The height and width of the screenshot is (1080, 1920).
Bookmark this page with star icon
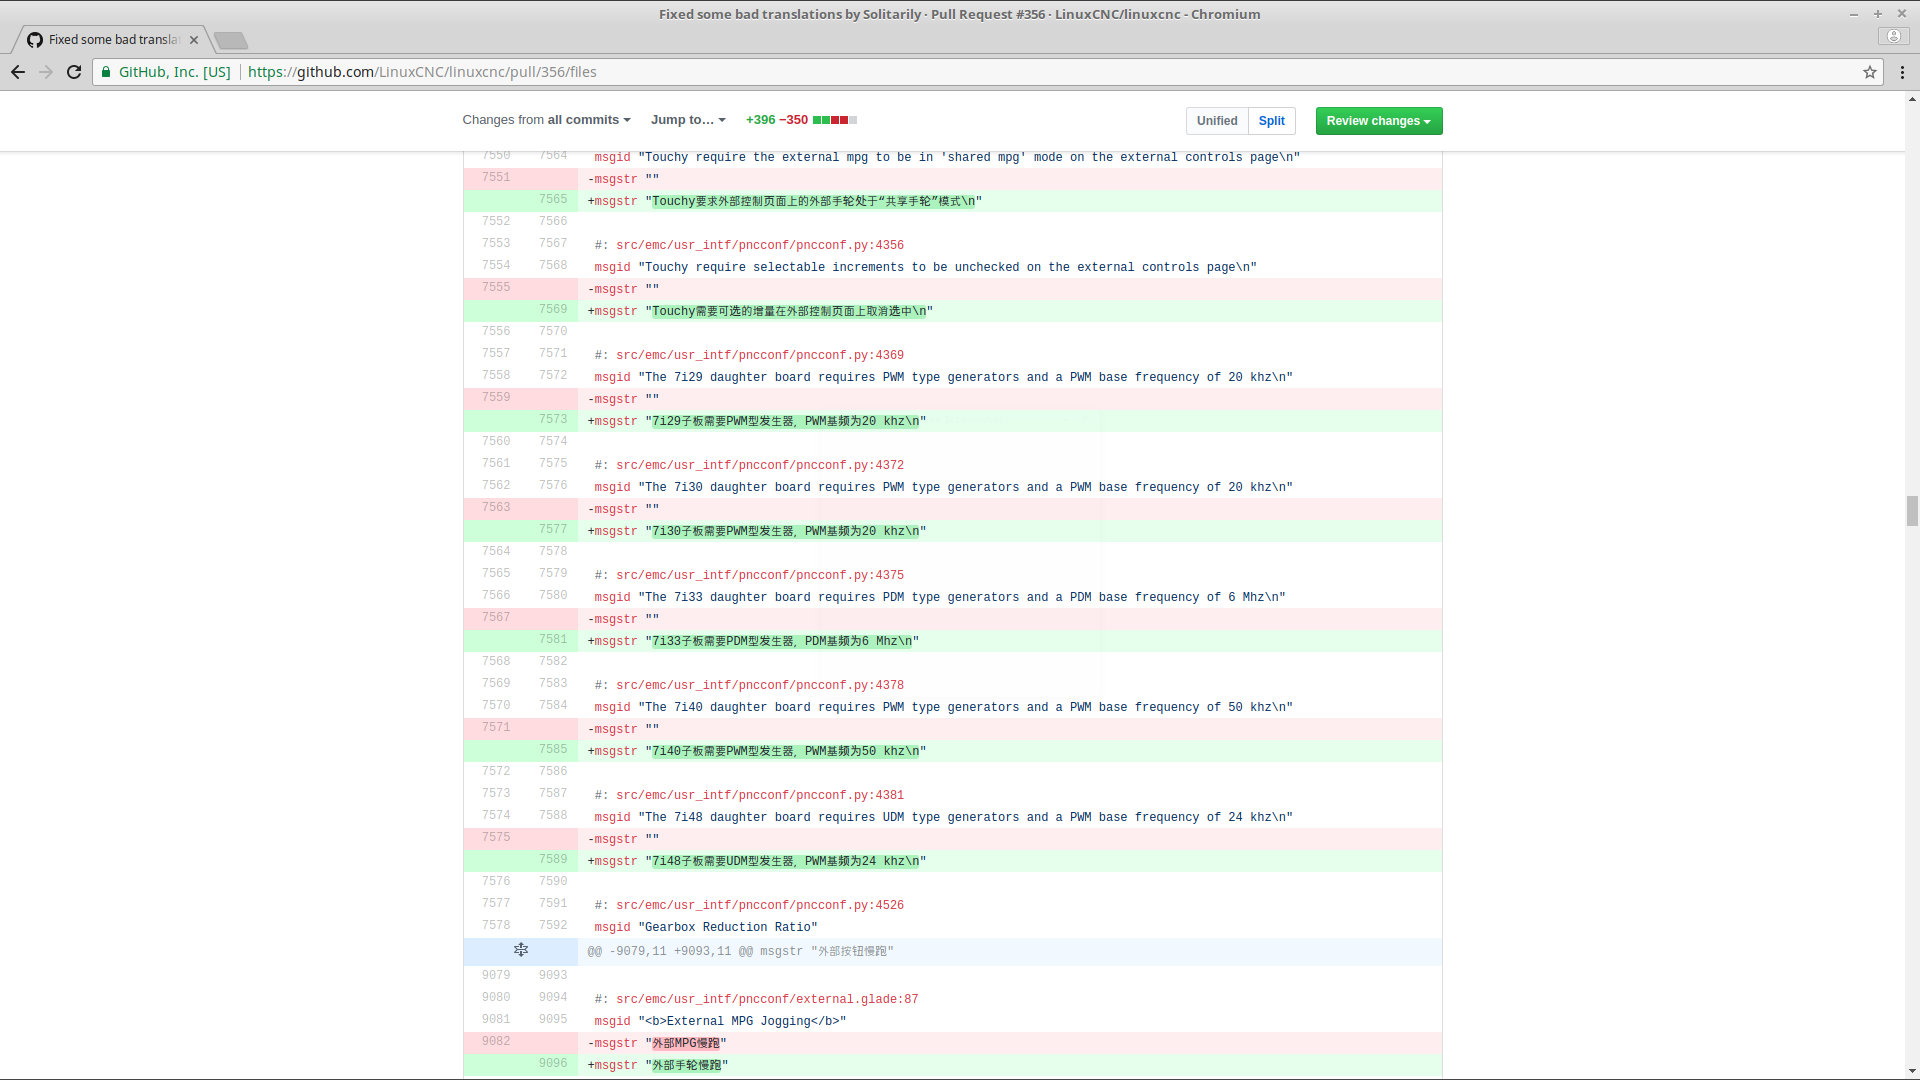coord(1869,72)
